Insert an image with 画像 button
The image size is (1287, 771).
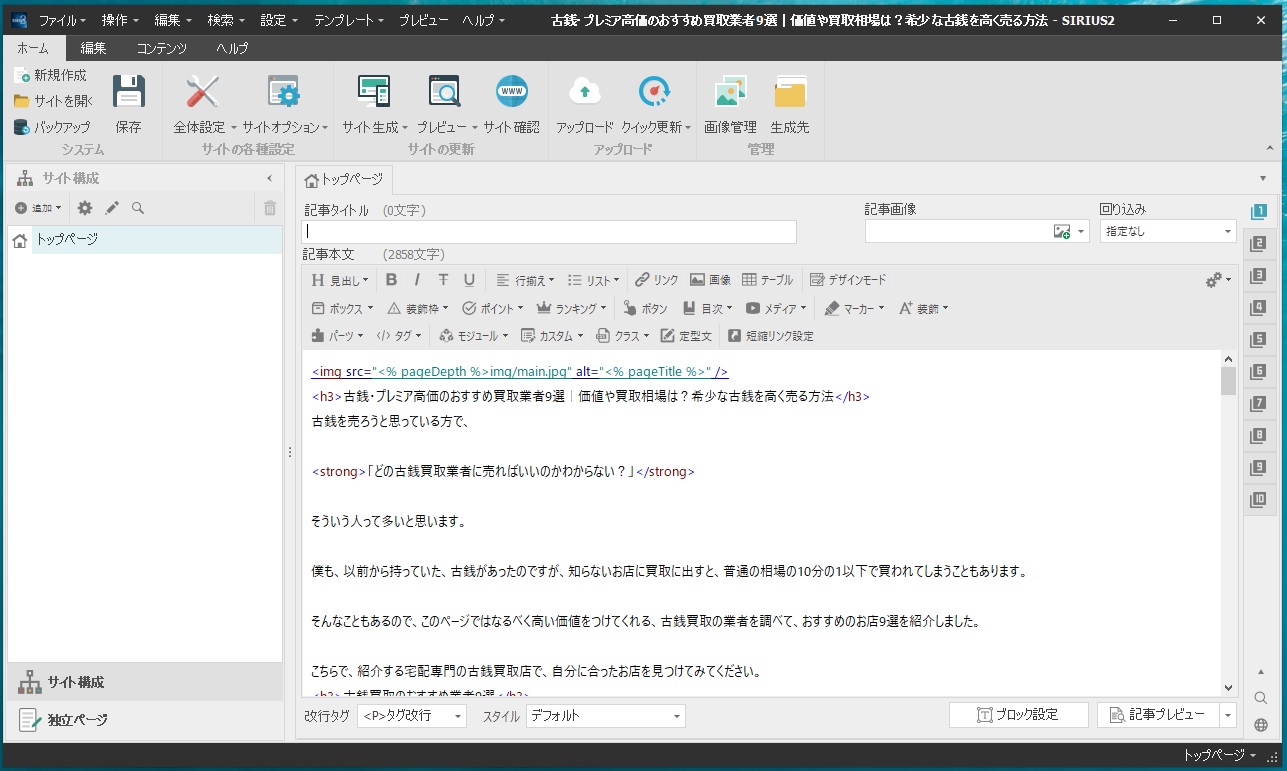tap(710, 280)
